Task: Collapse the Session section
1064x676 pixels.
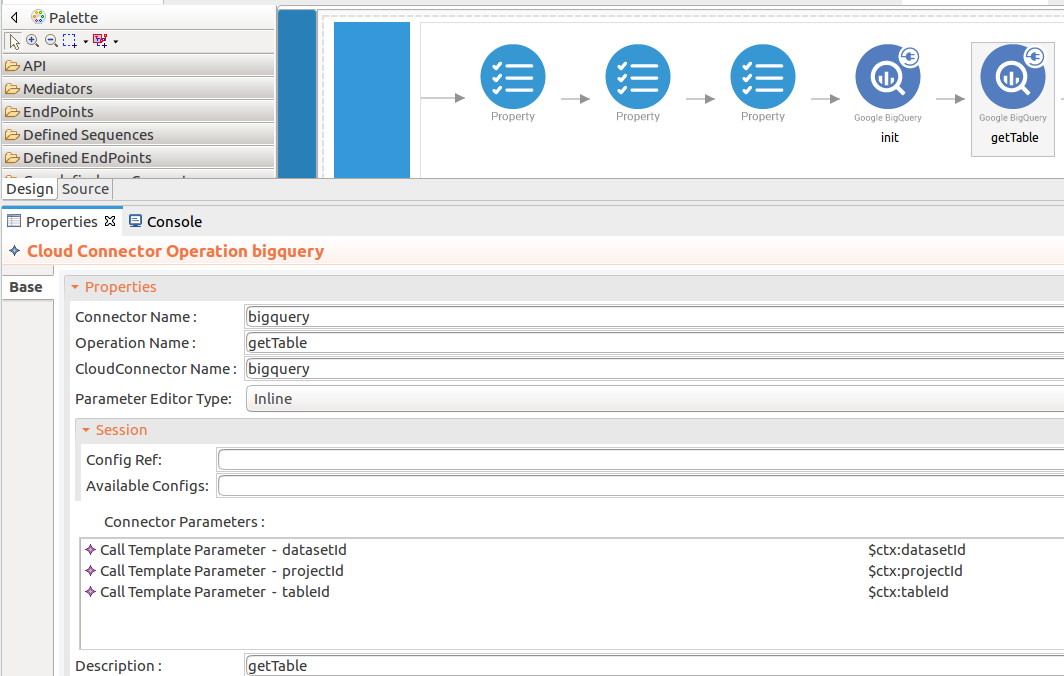Action: pos(87,430)
